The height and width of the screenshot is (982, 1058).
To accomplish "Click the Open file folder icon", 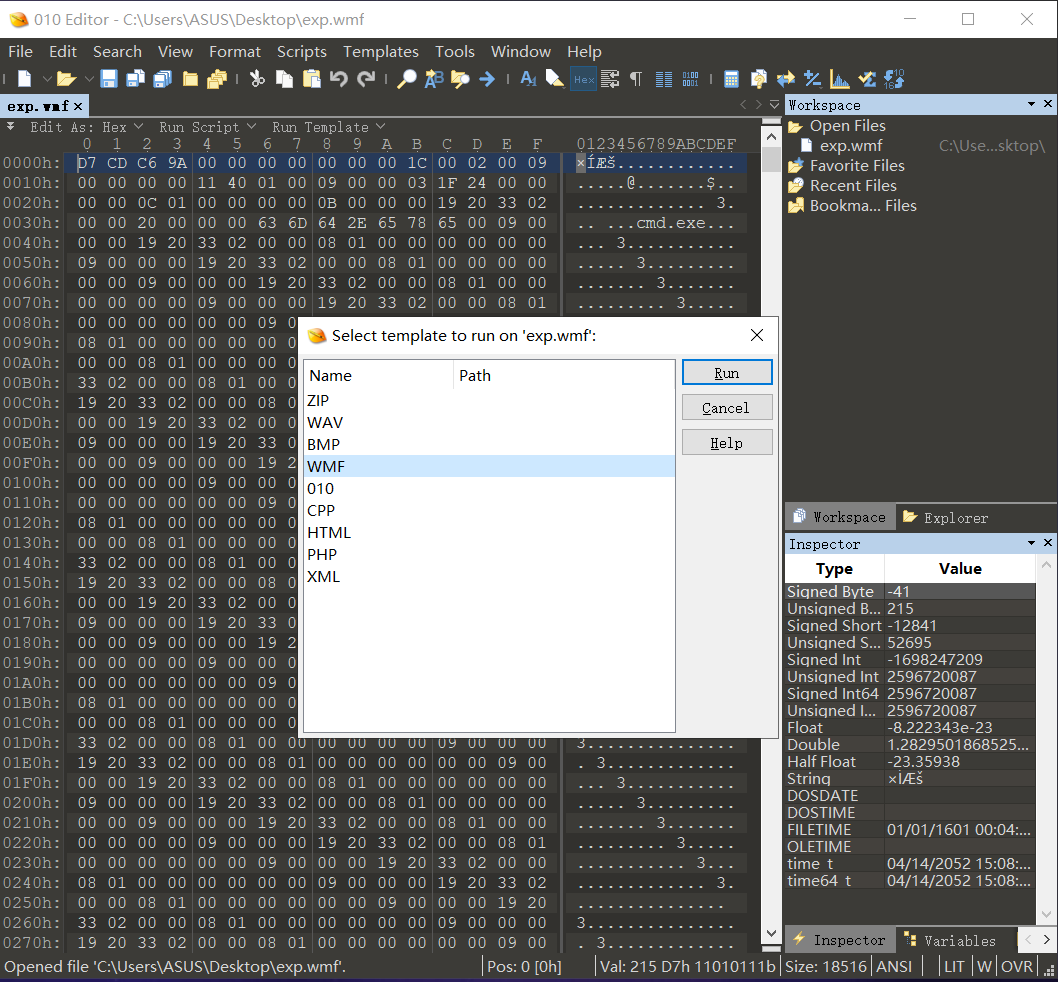I will pyautogui.click(x=66, y=79).
